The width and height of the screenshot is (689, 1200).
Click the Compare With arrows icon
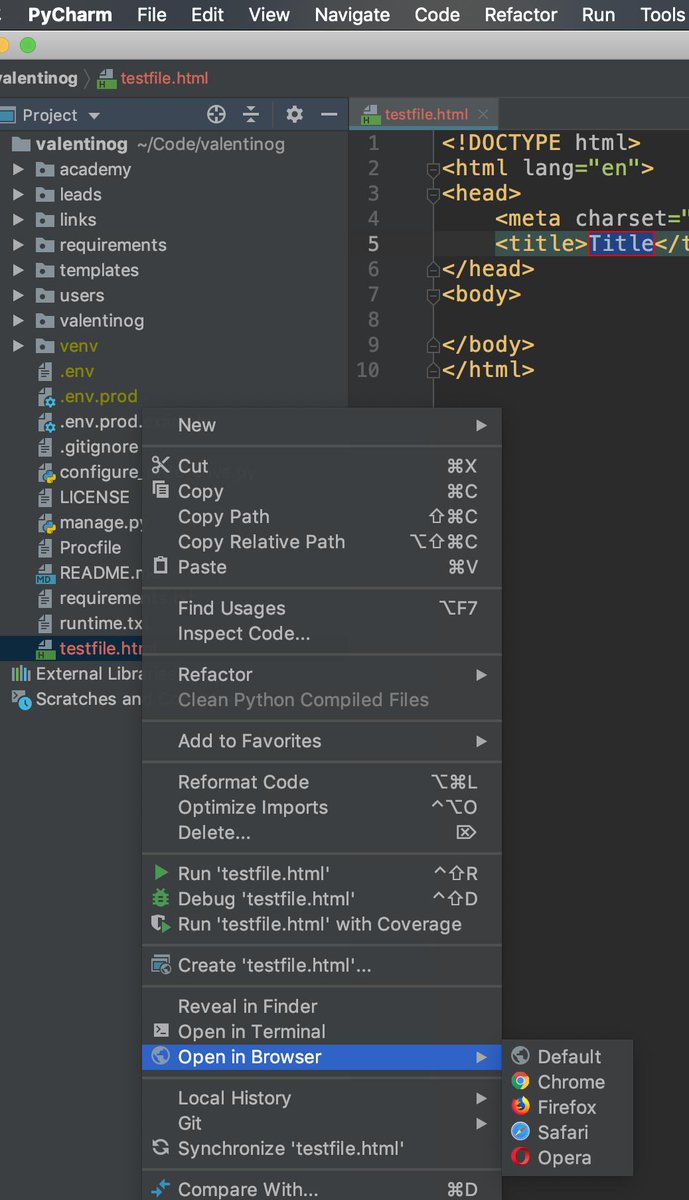[160, 1189]
